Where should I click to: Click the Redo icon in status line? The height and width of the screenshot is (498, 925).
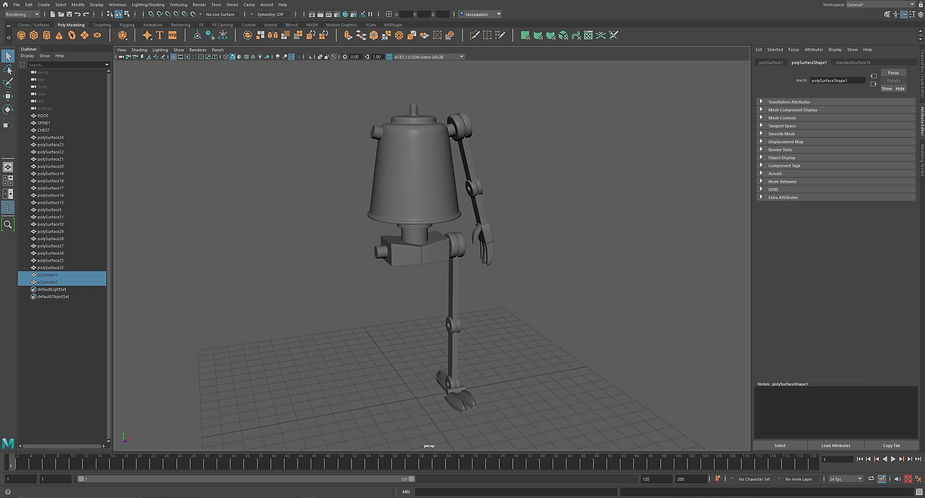(x=86, y=14)
